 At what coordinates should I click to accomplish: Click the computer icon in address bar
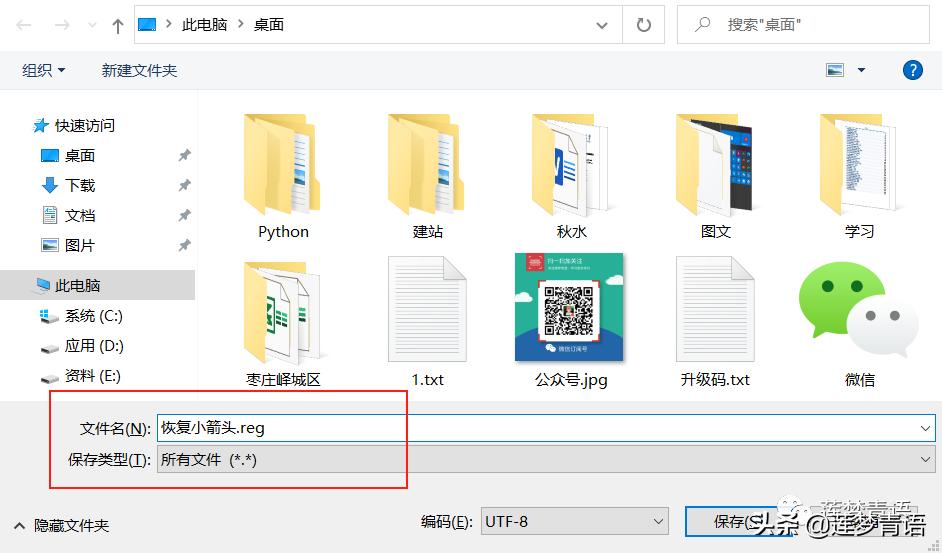[x=147, y=25]
